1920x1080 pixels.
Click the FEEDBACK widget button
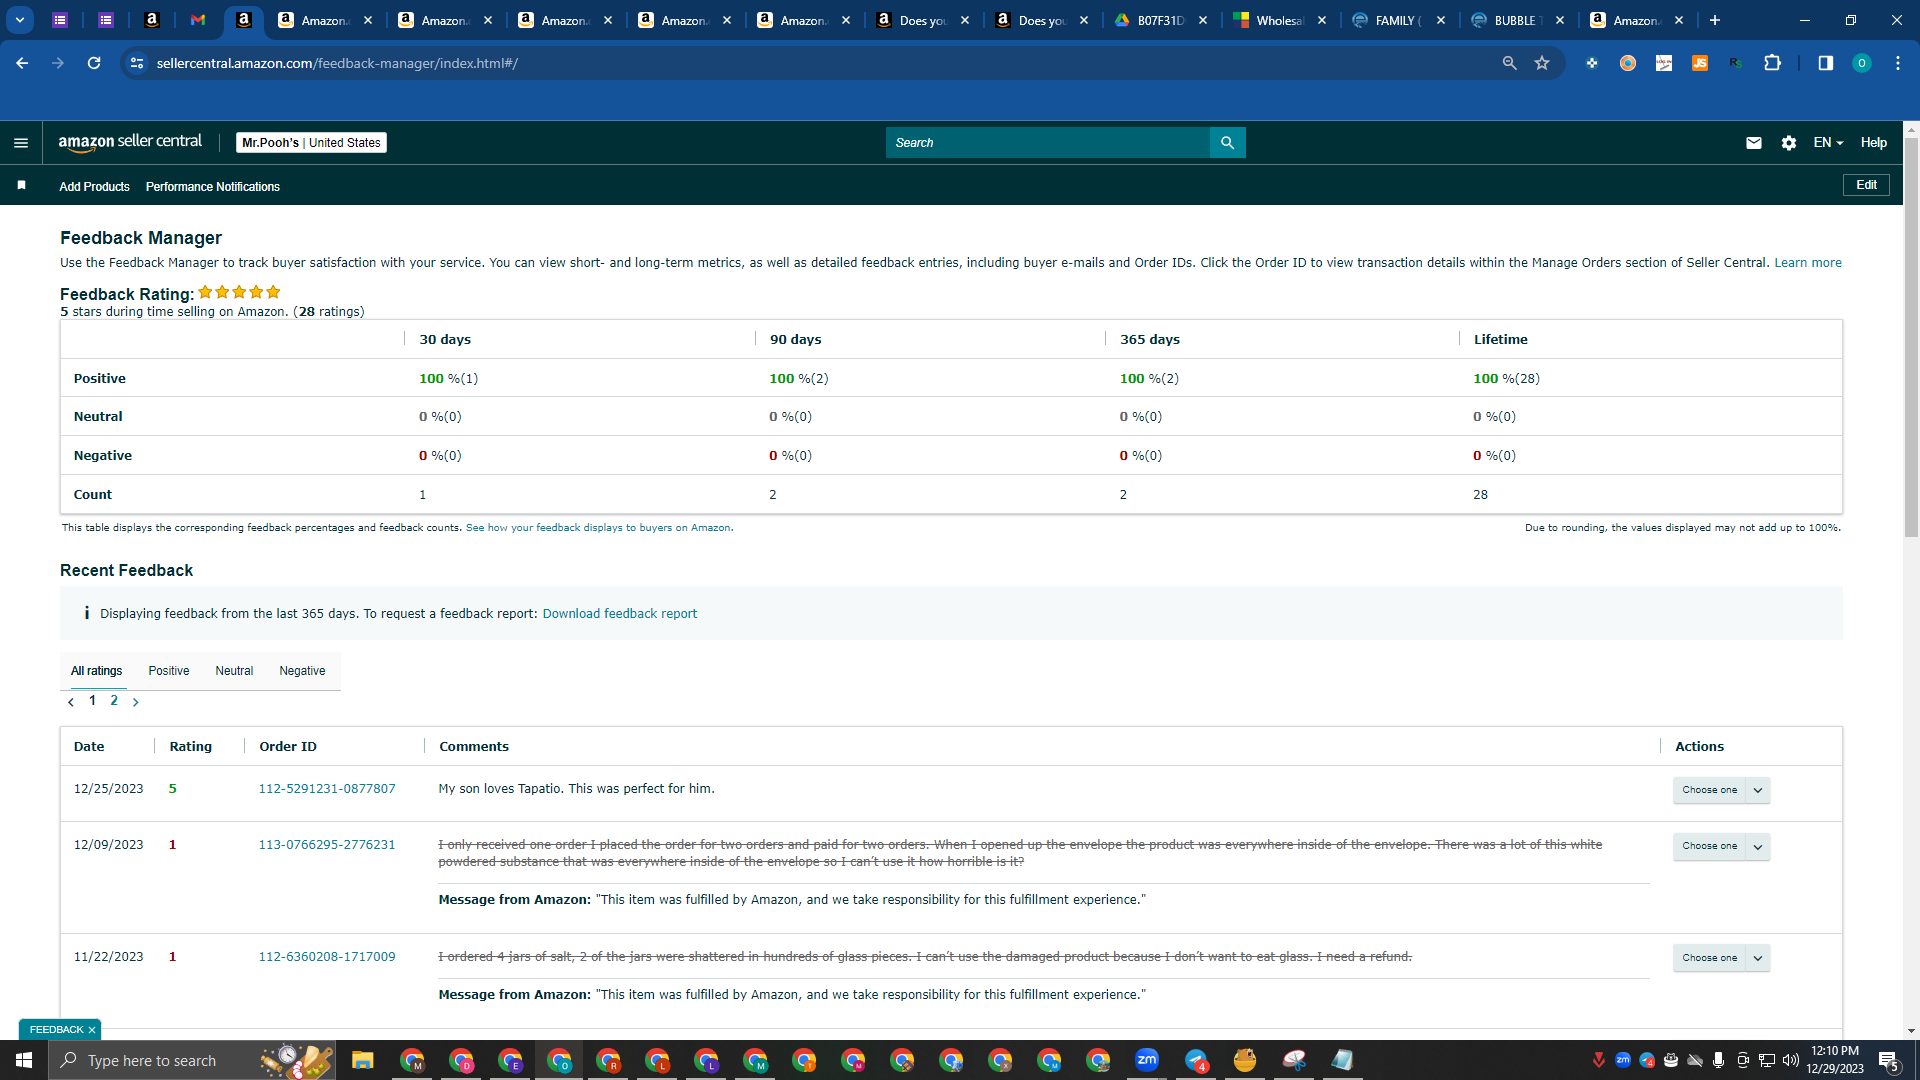tap(56, 1030)
